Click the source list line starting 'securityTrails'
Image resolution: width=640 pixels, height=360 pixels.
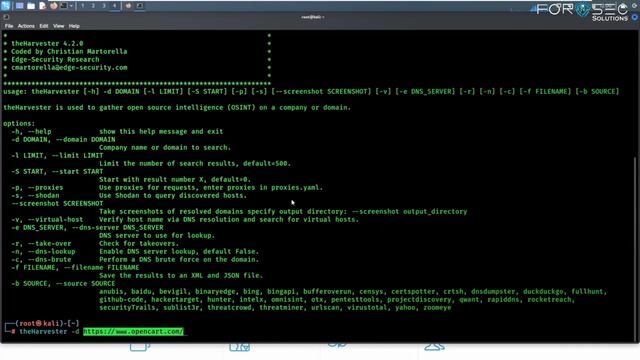[x=275, y=307]
